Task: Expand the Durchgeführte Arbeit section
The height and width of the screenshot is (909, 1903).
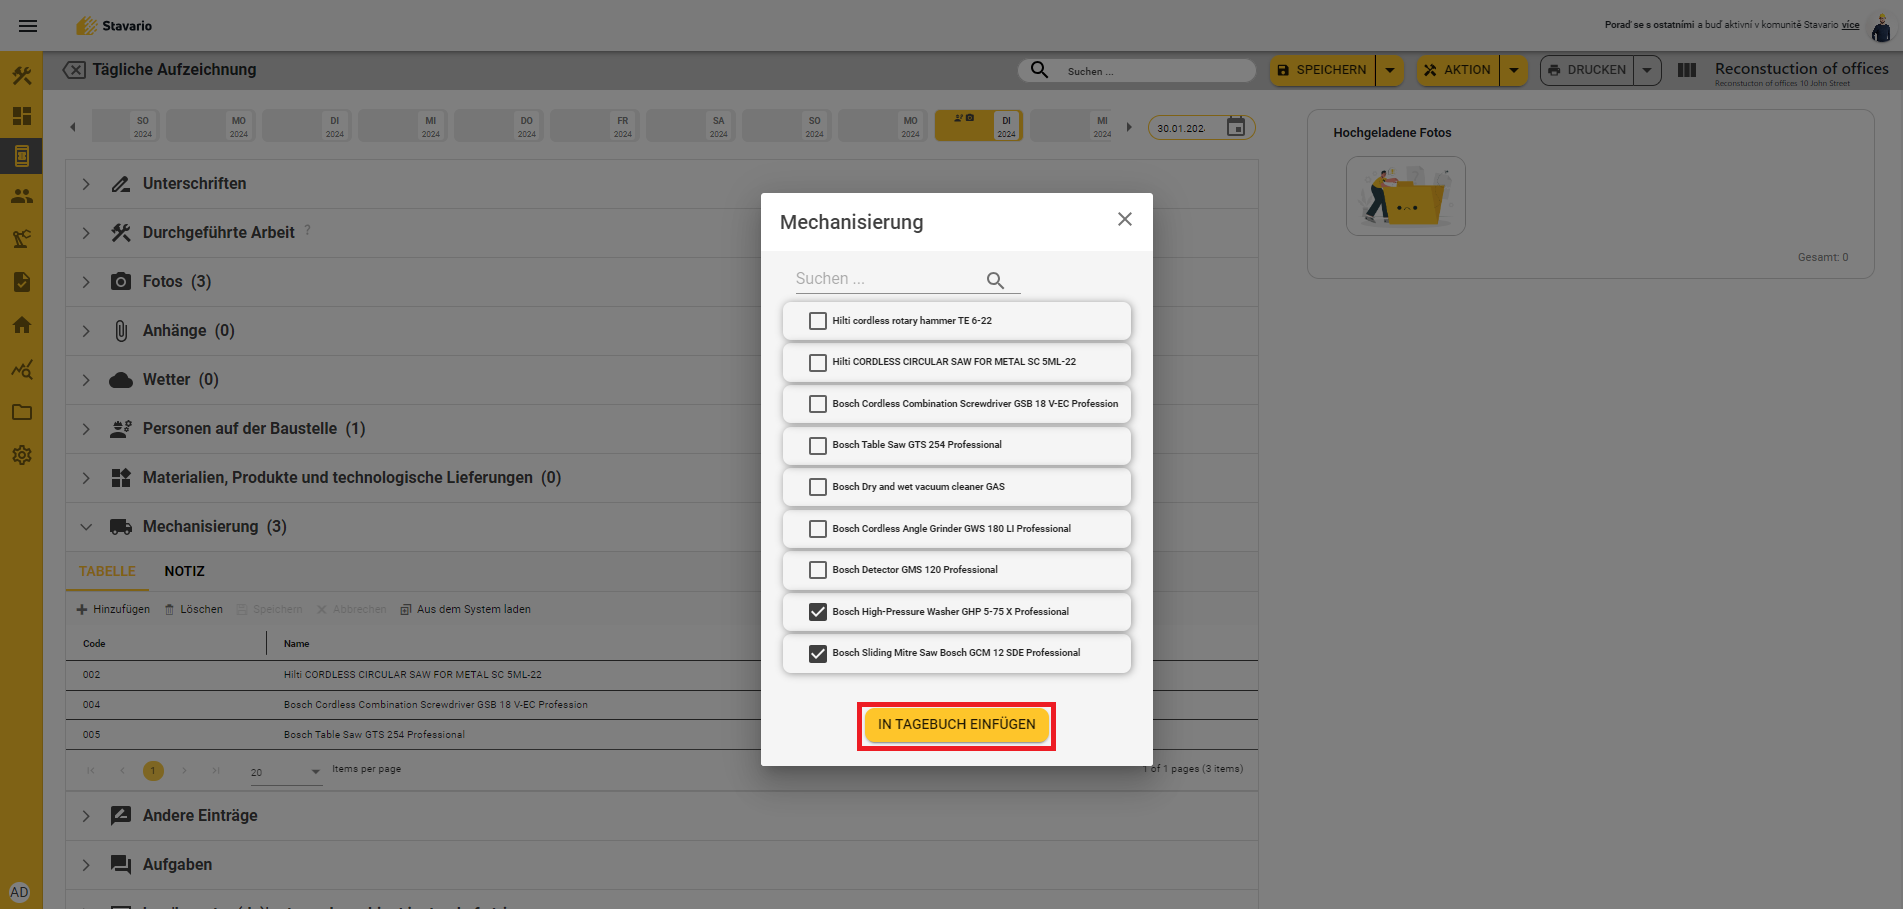Action: (86, 233)
